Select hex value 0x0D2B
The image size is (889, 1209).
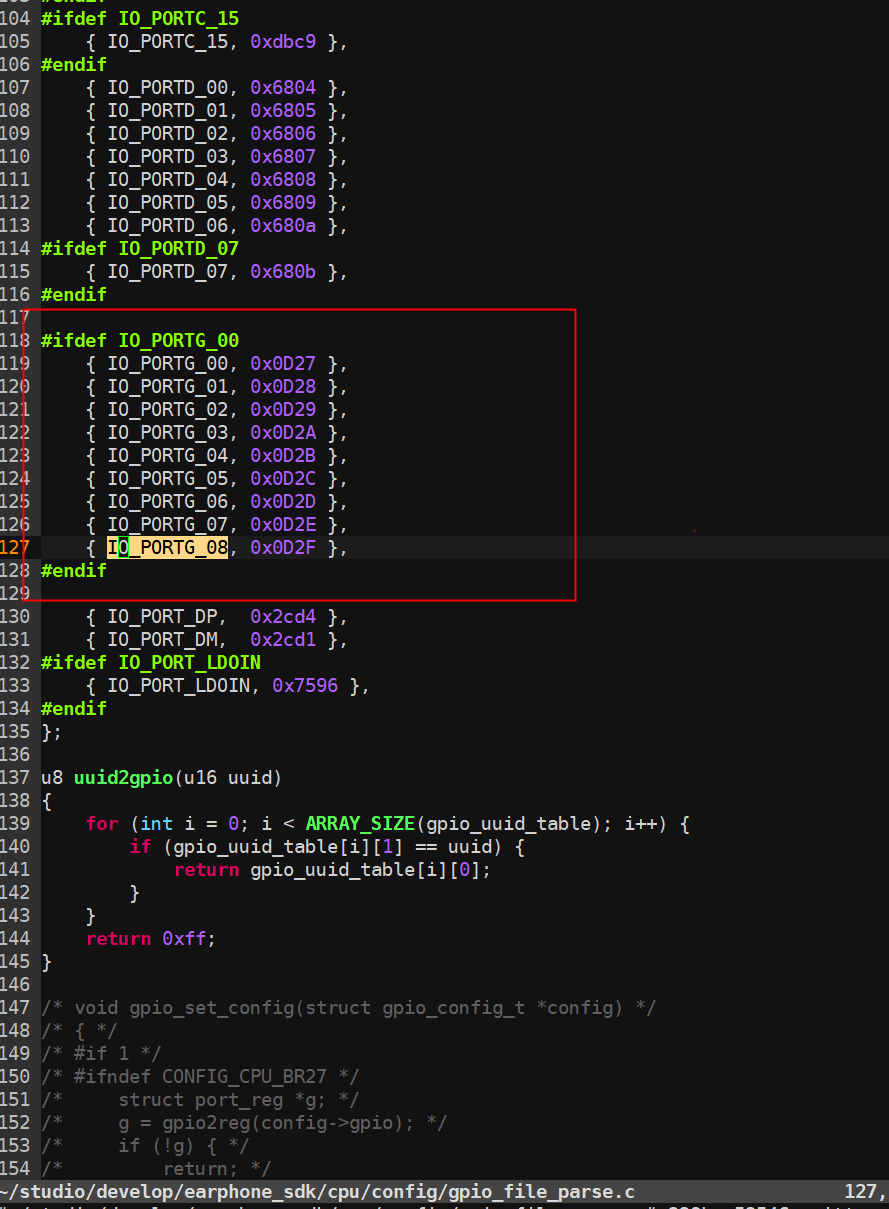[283, 456]
